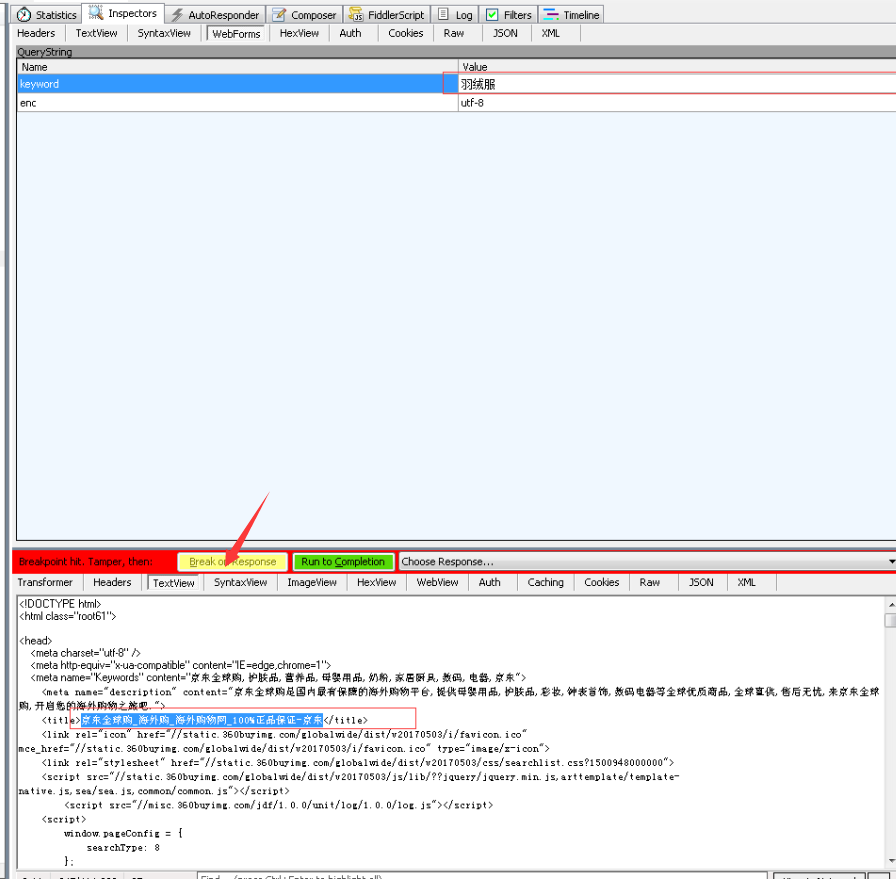
Task: Click response scrollbar down arrow
Action: click(x=890, y=861)
